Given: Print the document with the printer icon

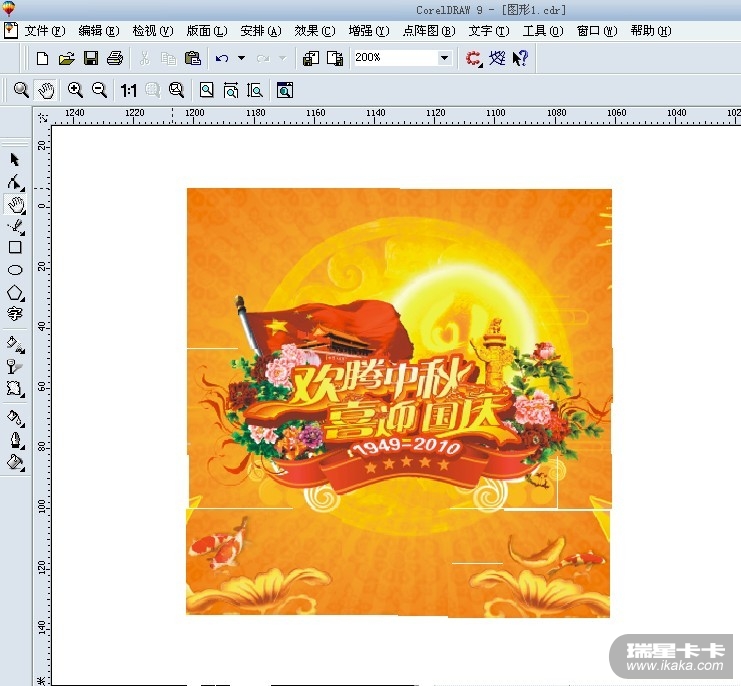Looking at the screenshot, I should pos(115,58).
